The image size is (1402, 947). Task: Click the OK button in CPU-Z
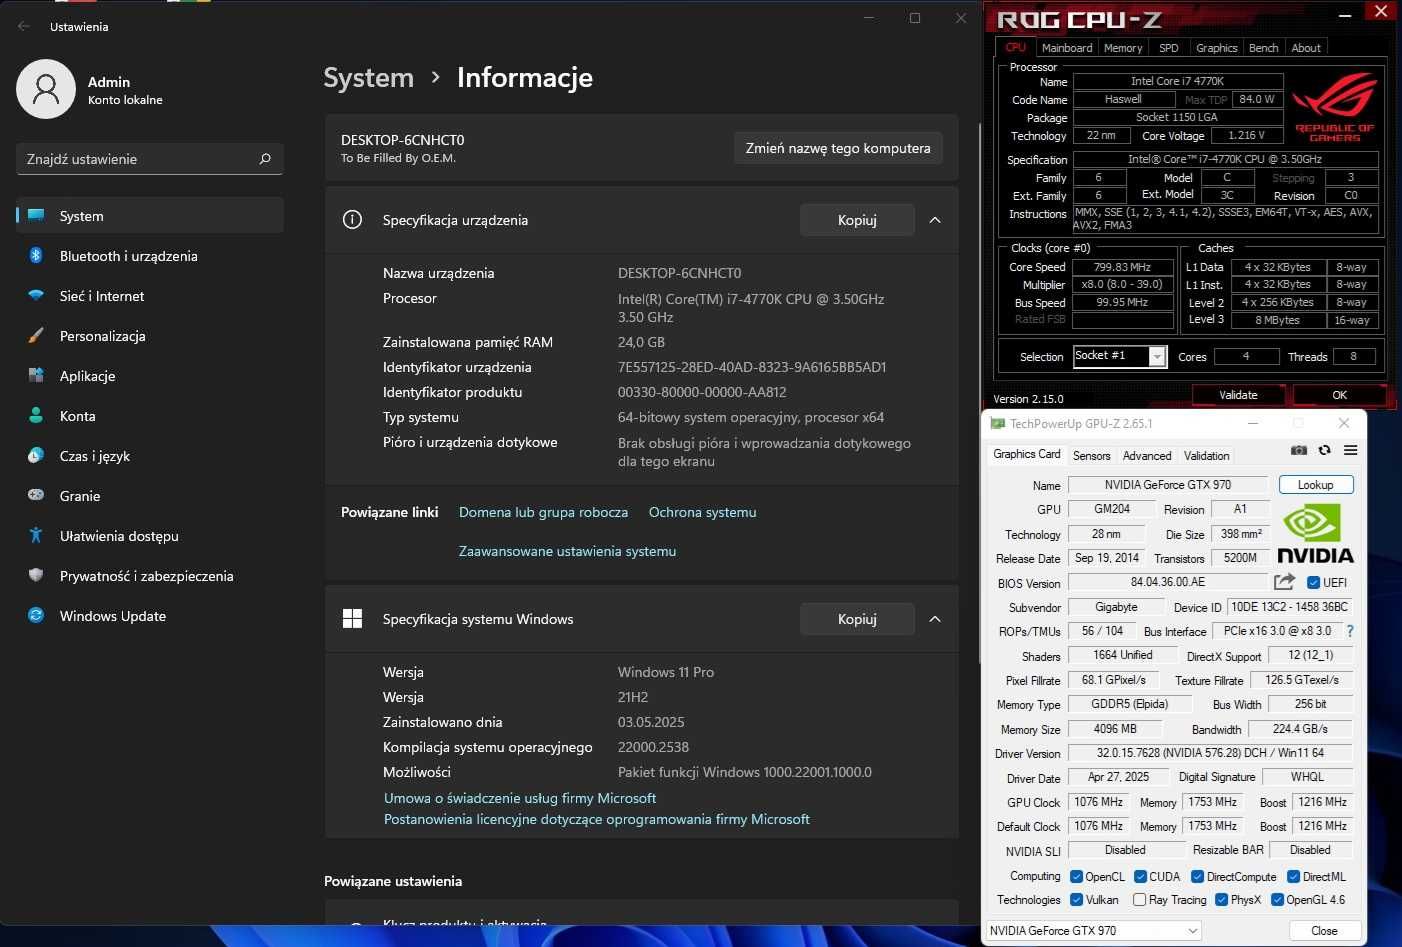tap(1340, 395)
